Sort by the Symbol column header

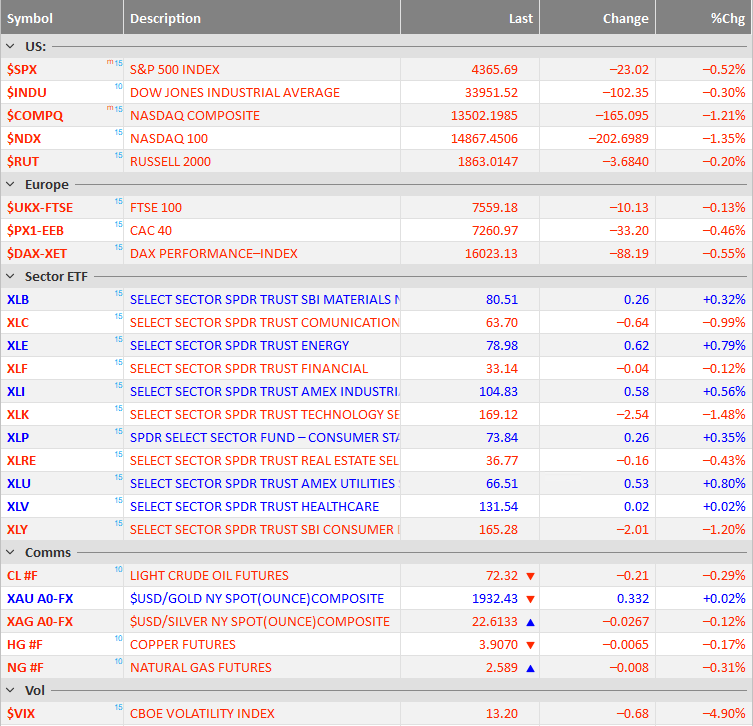[x=62, y=18]
